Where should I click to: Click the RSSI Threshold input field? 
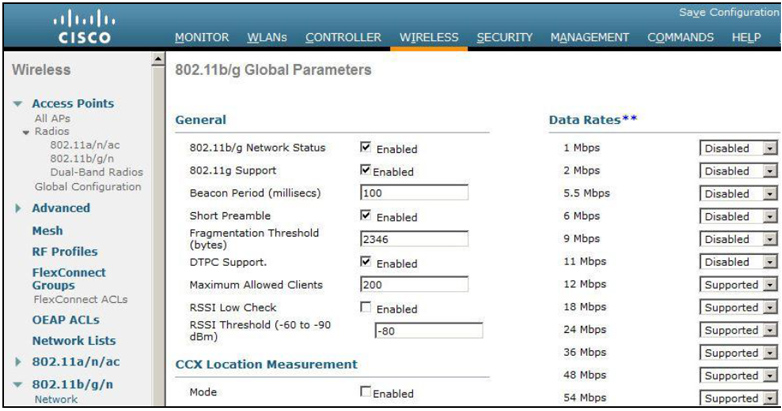(x=428, y=331)
